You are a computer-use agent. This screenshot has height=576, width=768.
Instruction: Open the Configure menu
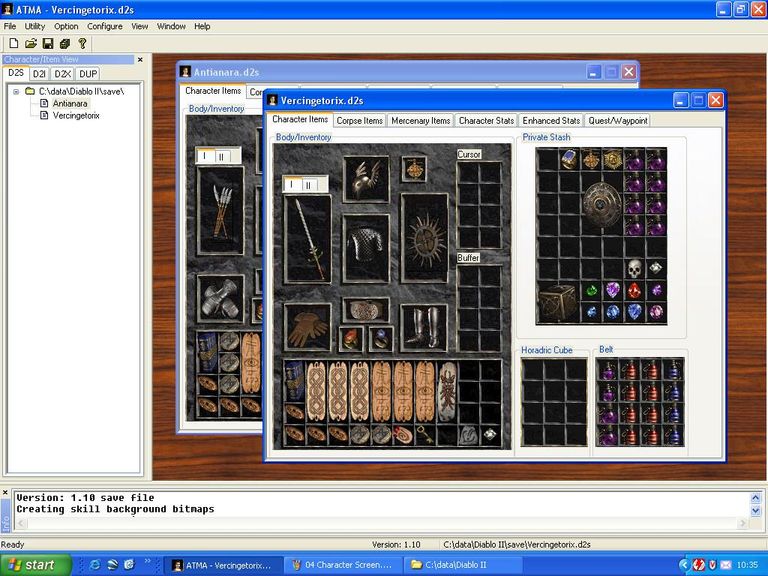click(105, 26)
